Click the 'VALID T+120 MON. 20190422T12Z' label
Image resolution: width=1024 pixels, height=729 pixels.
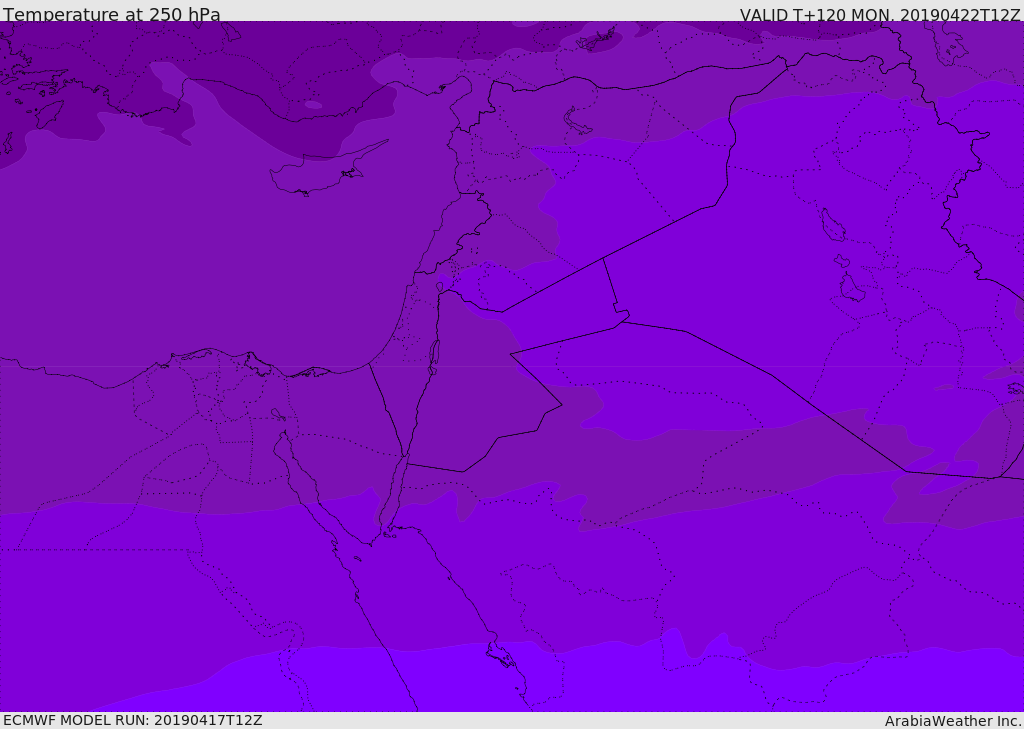pos(880,14)
